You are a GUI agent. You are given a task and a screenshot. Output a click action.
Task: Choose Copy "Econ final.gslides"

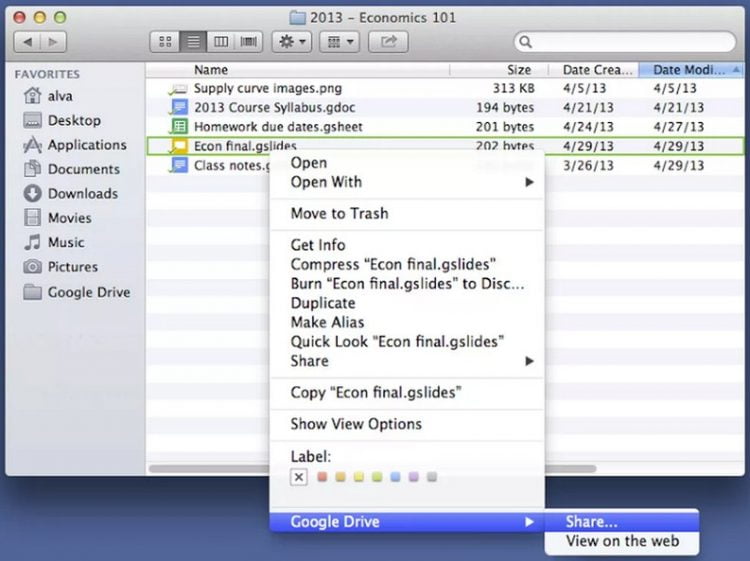(x=407, y=393)
